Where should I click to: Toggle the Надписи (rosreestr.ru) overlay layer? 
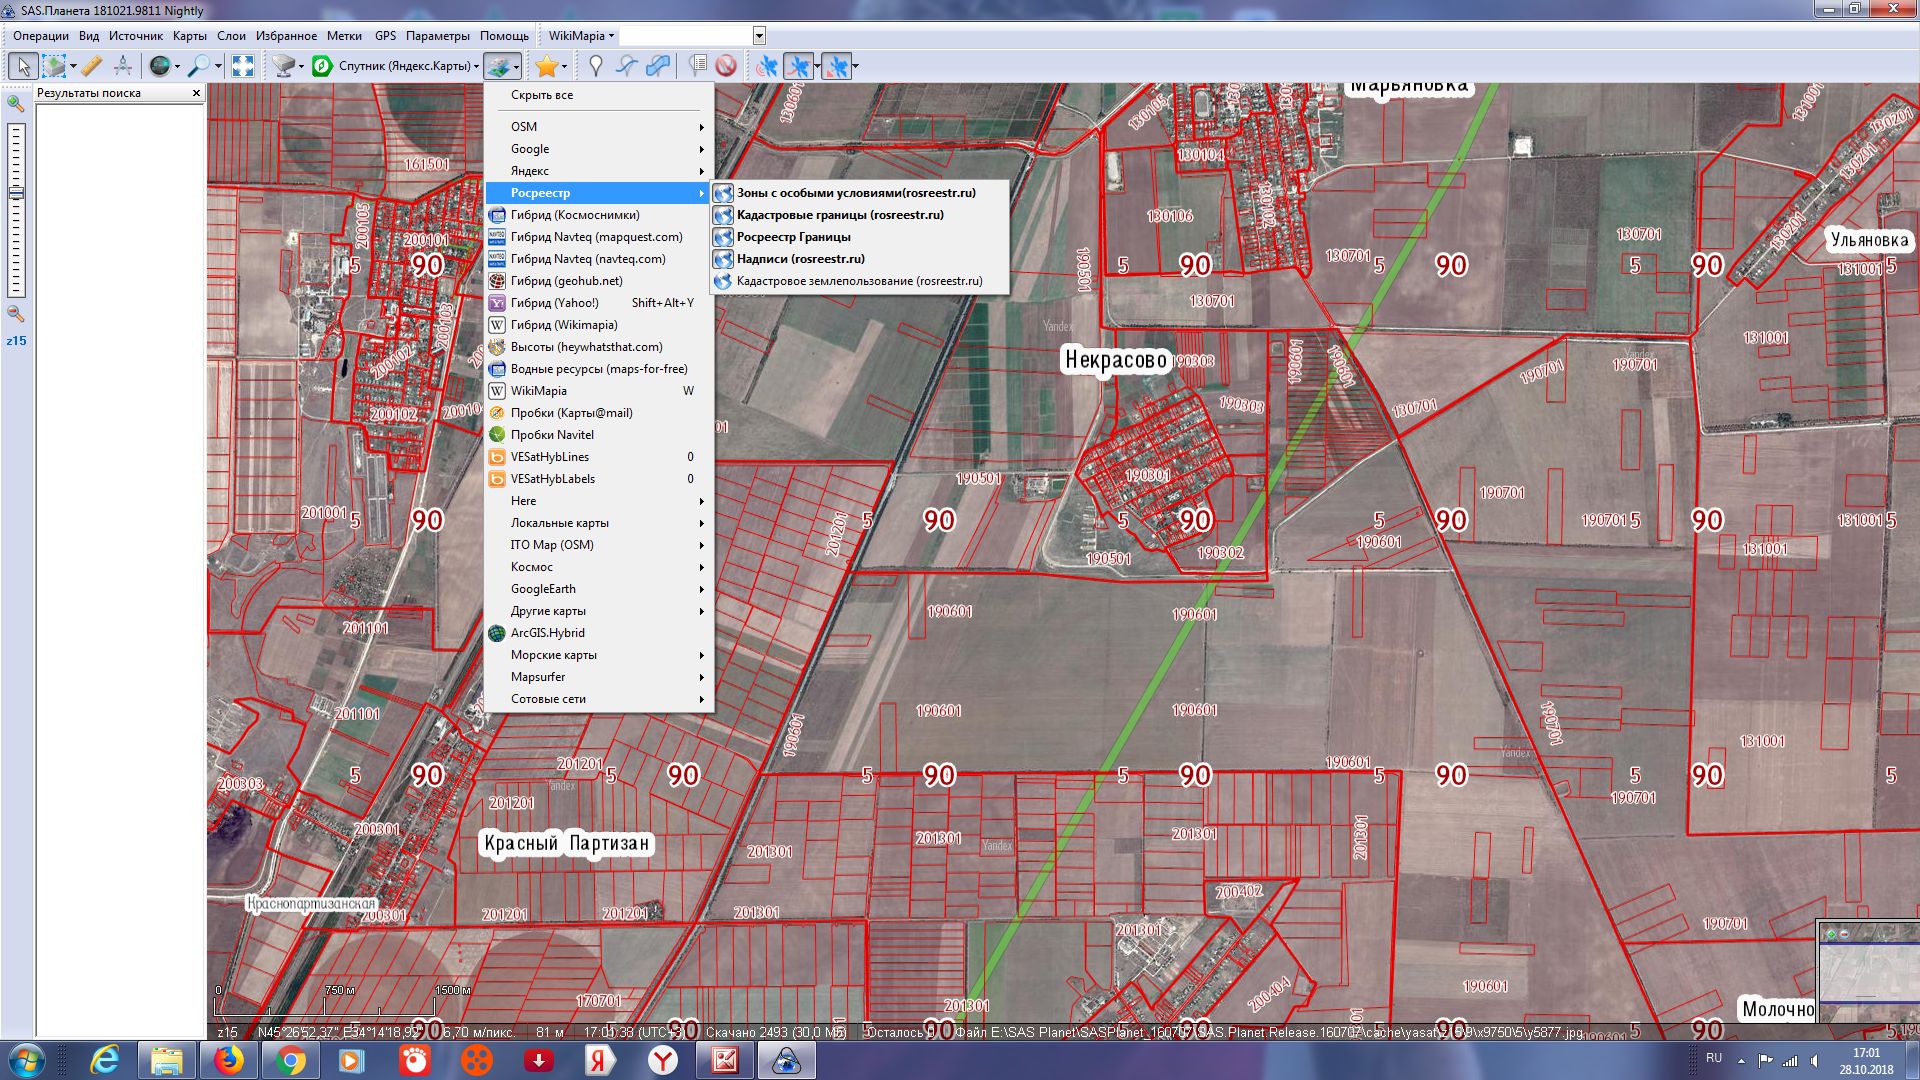click(800, 259)
